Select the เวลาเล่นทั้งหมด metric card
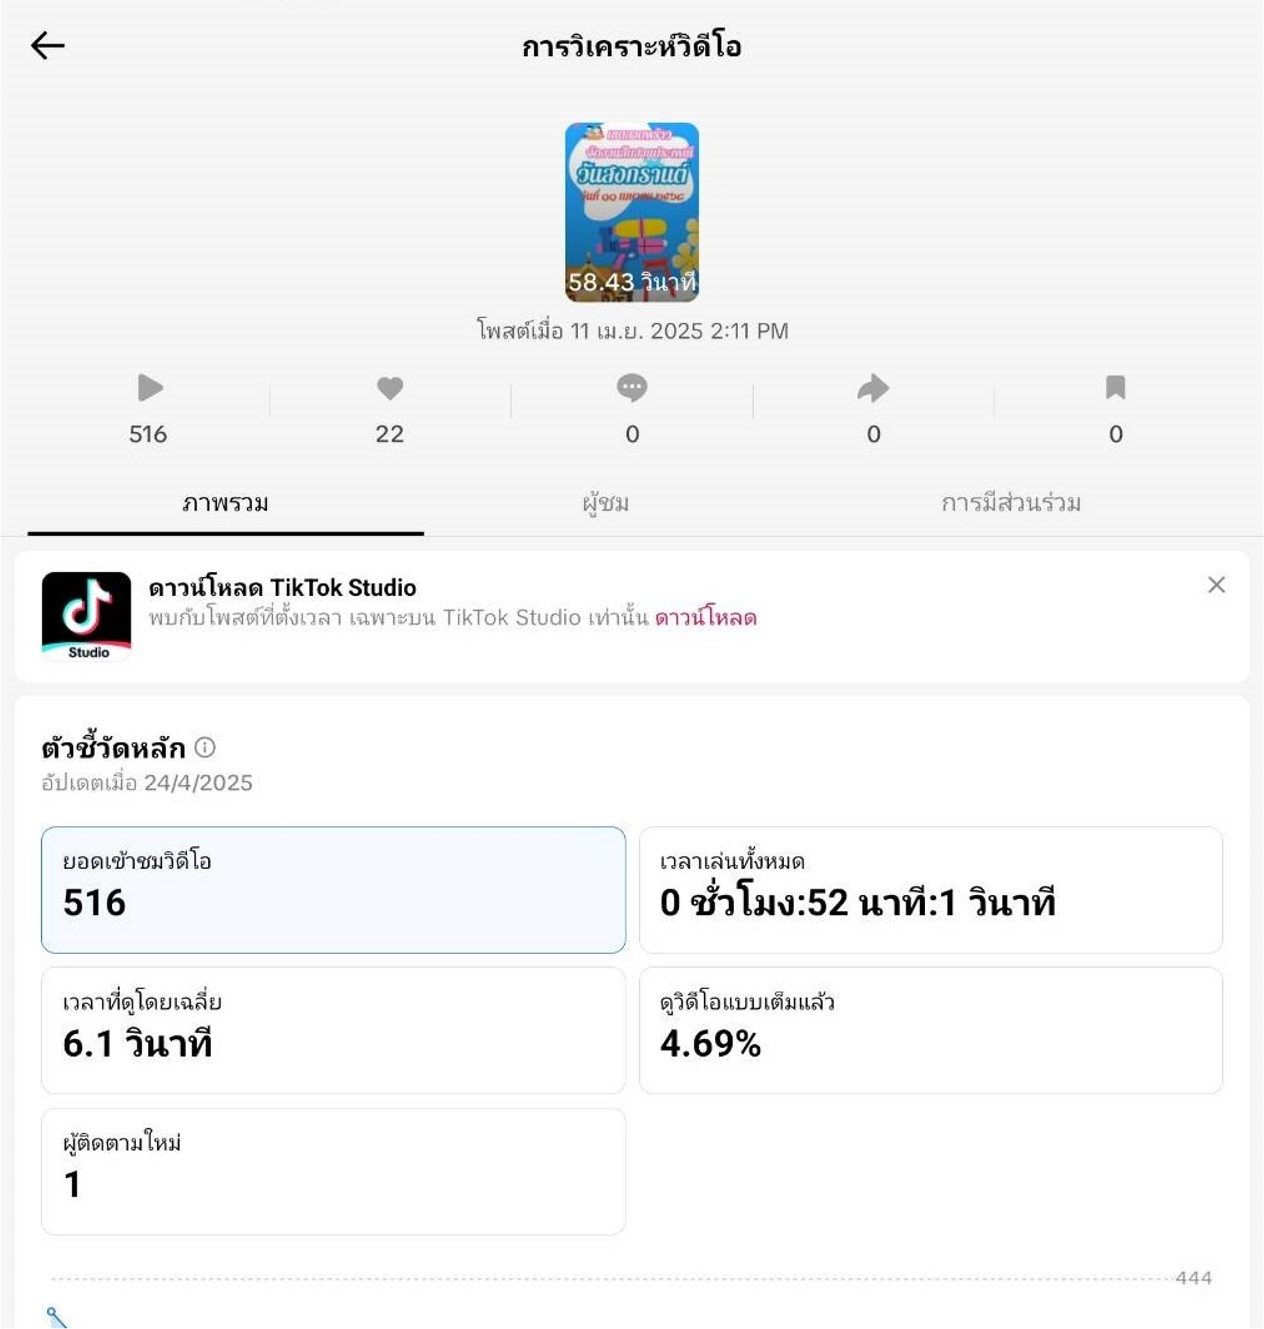The height and width of the screenshot is (1329, 1264). click(931, 890)
